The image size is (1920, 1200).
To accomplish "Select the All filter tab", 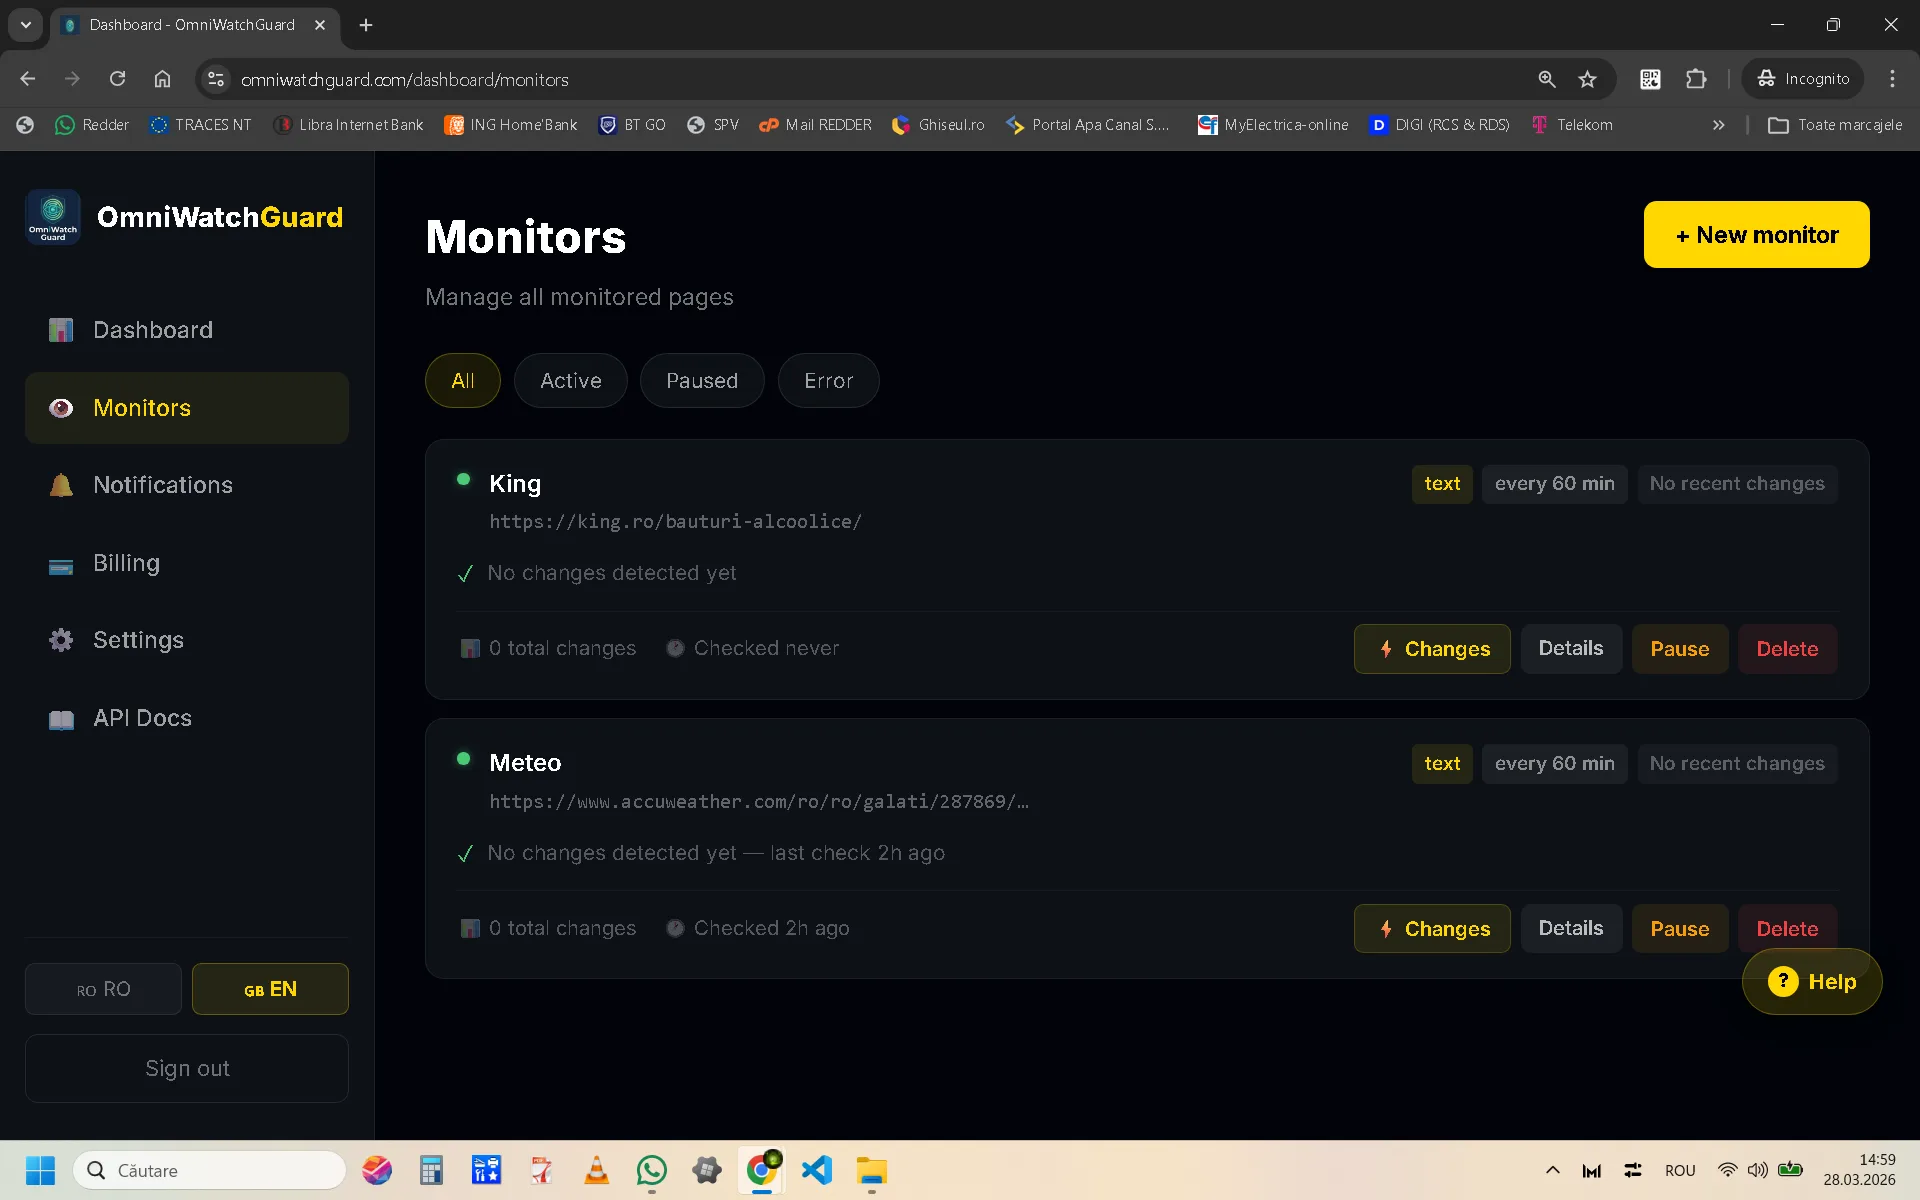I will (x=463, y=381).
